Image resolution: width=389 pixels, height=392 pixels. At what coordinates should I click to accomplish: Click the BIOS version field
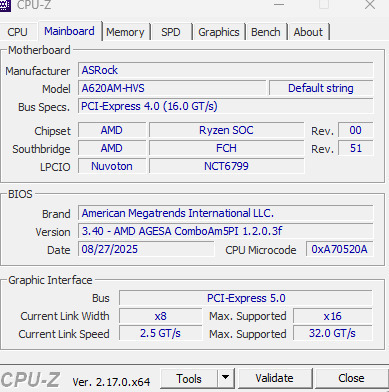click(x=226, y=231)
